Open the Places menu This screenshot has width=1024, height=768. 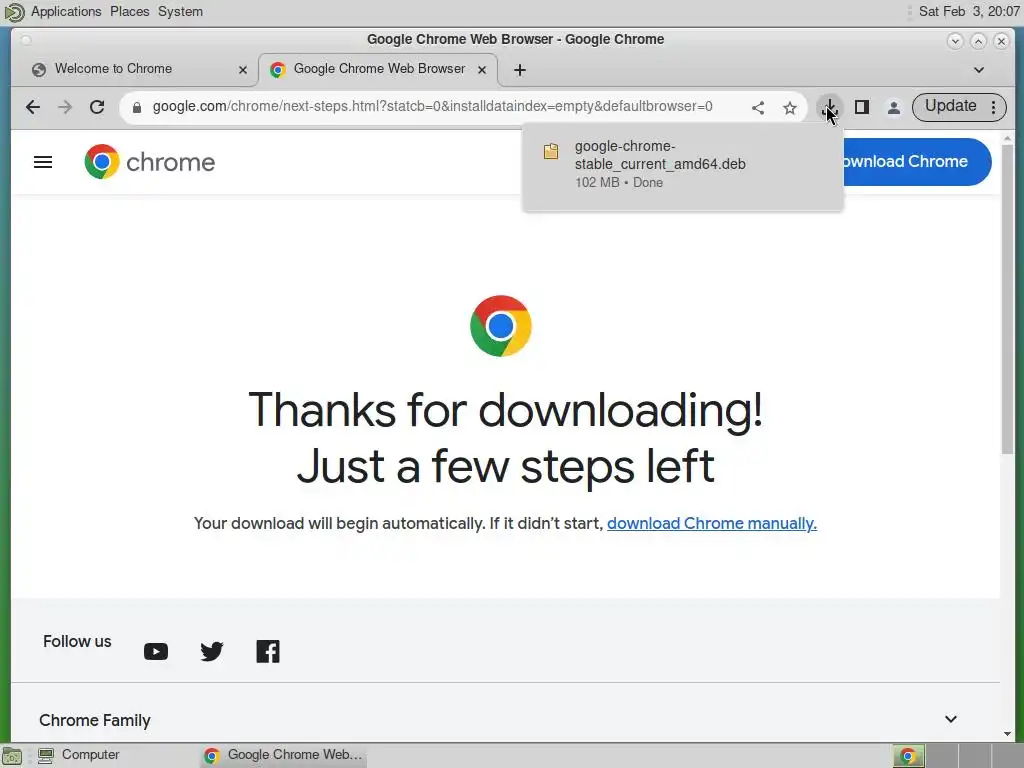129,12
